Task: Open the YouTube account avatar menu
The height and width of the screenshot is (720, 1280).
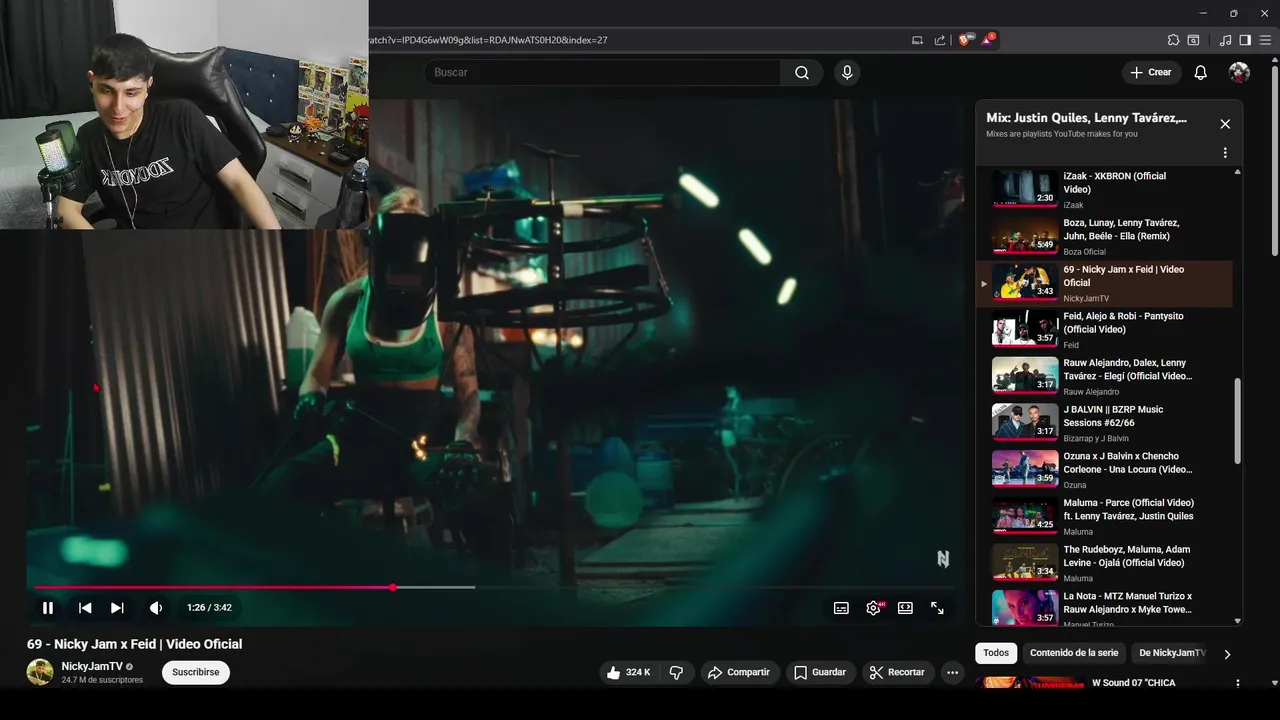Action: click(x=1239, y=72)
